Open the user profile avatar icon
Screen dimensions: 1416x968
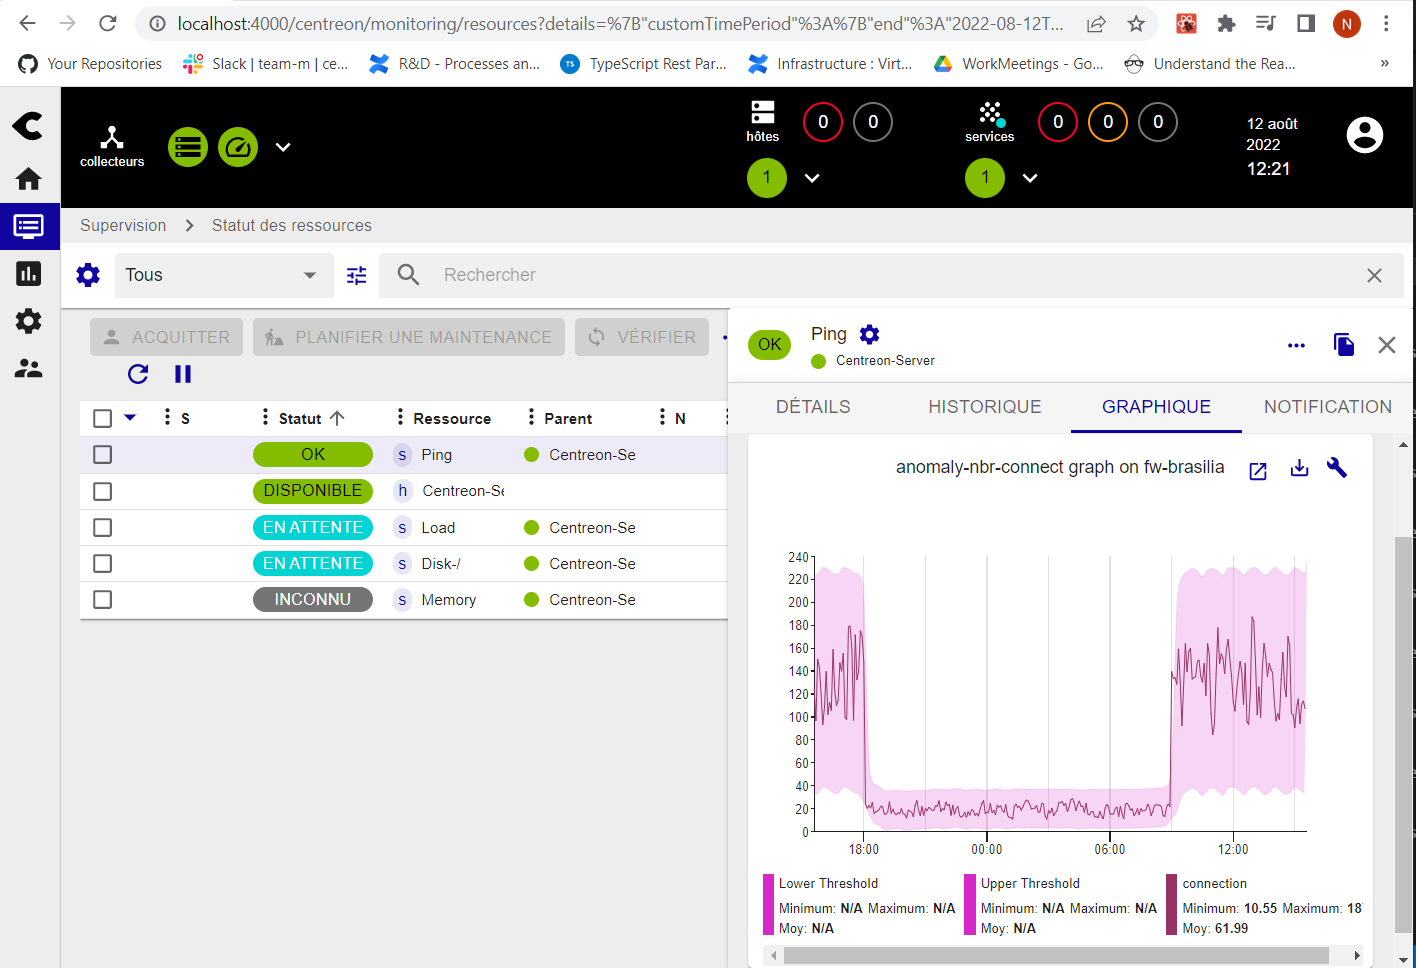coord(1365,135)
